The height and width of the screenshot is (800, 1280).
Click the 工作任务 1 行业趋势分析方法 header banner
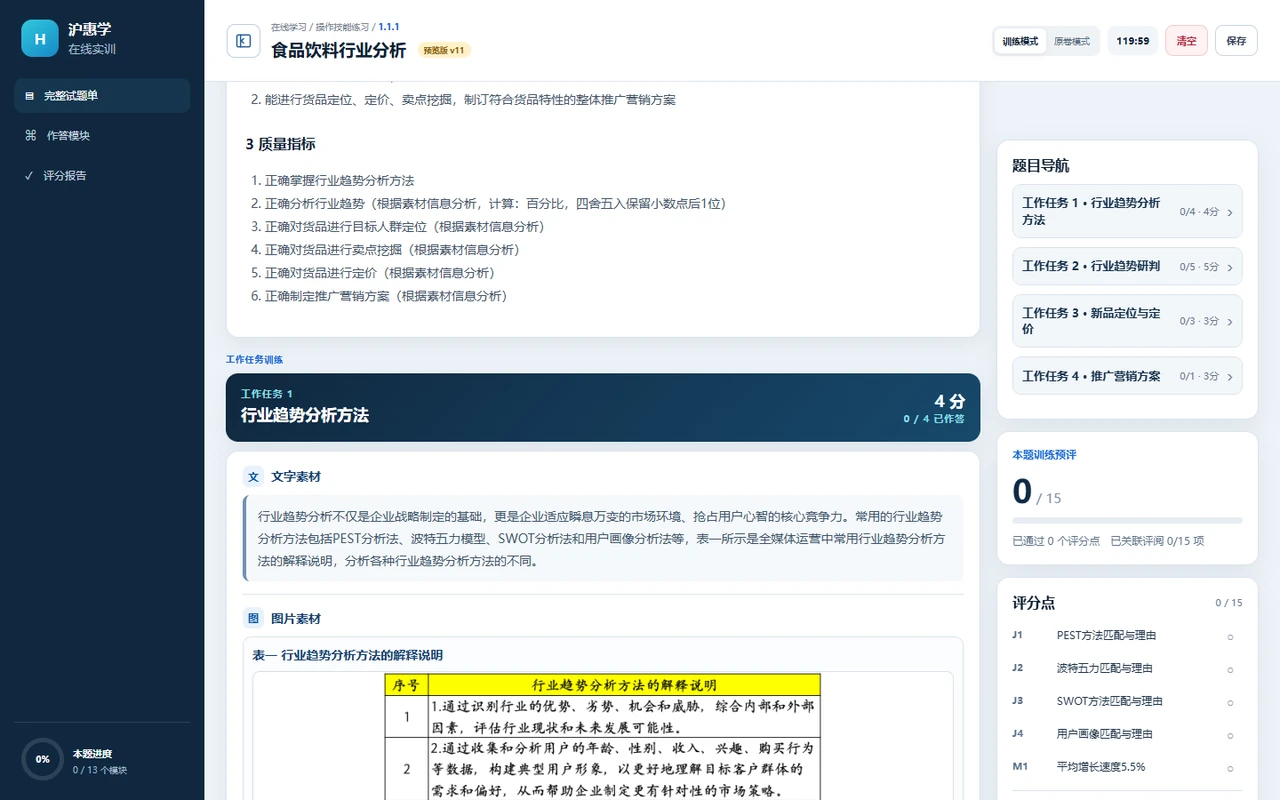603,408
